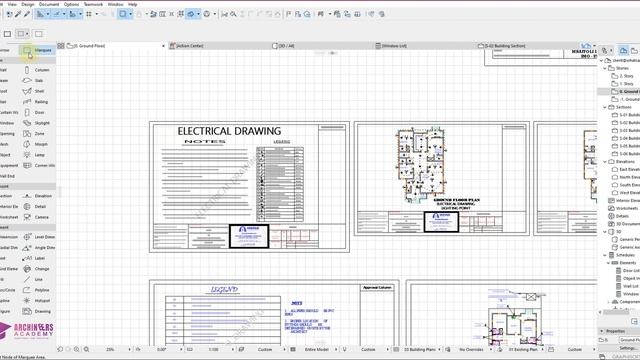The height and width of the screenshot is (360, 640).
Task: Toggle View Map in Navigator header
Action: tap(634, 51)
